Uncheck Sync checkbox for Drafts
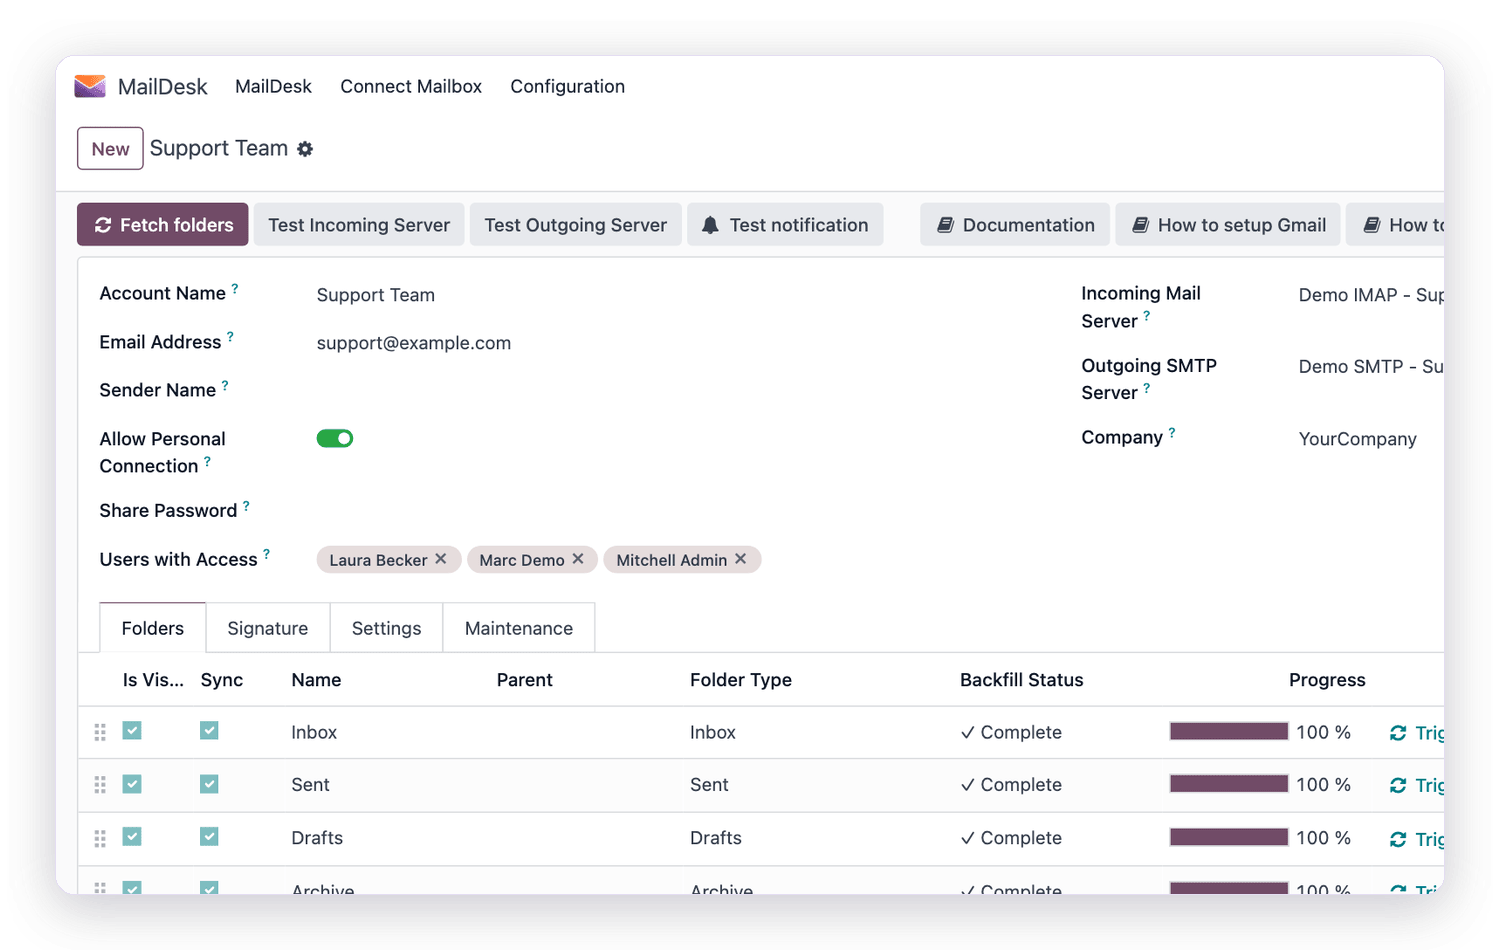 click(209, 836)
